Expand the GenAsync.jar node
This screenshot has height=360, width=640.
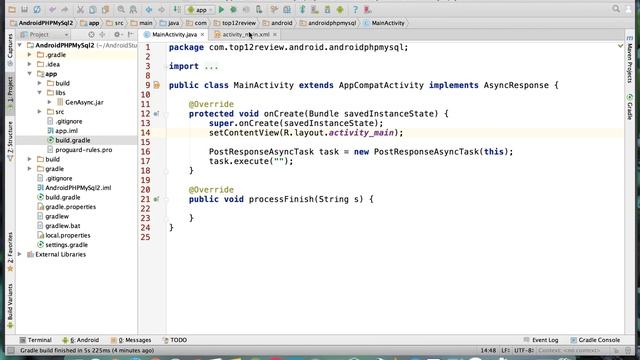click(x=49, y=102)
